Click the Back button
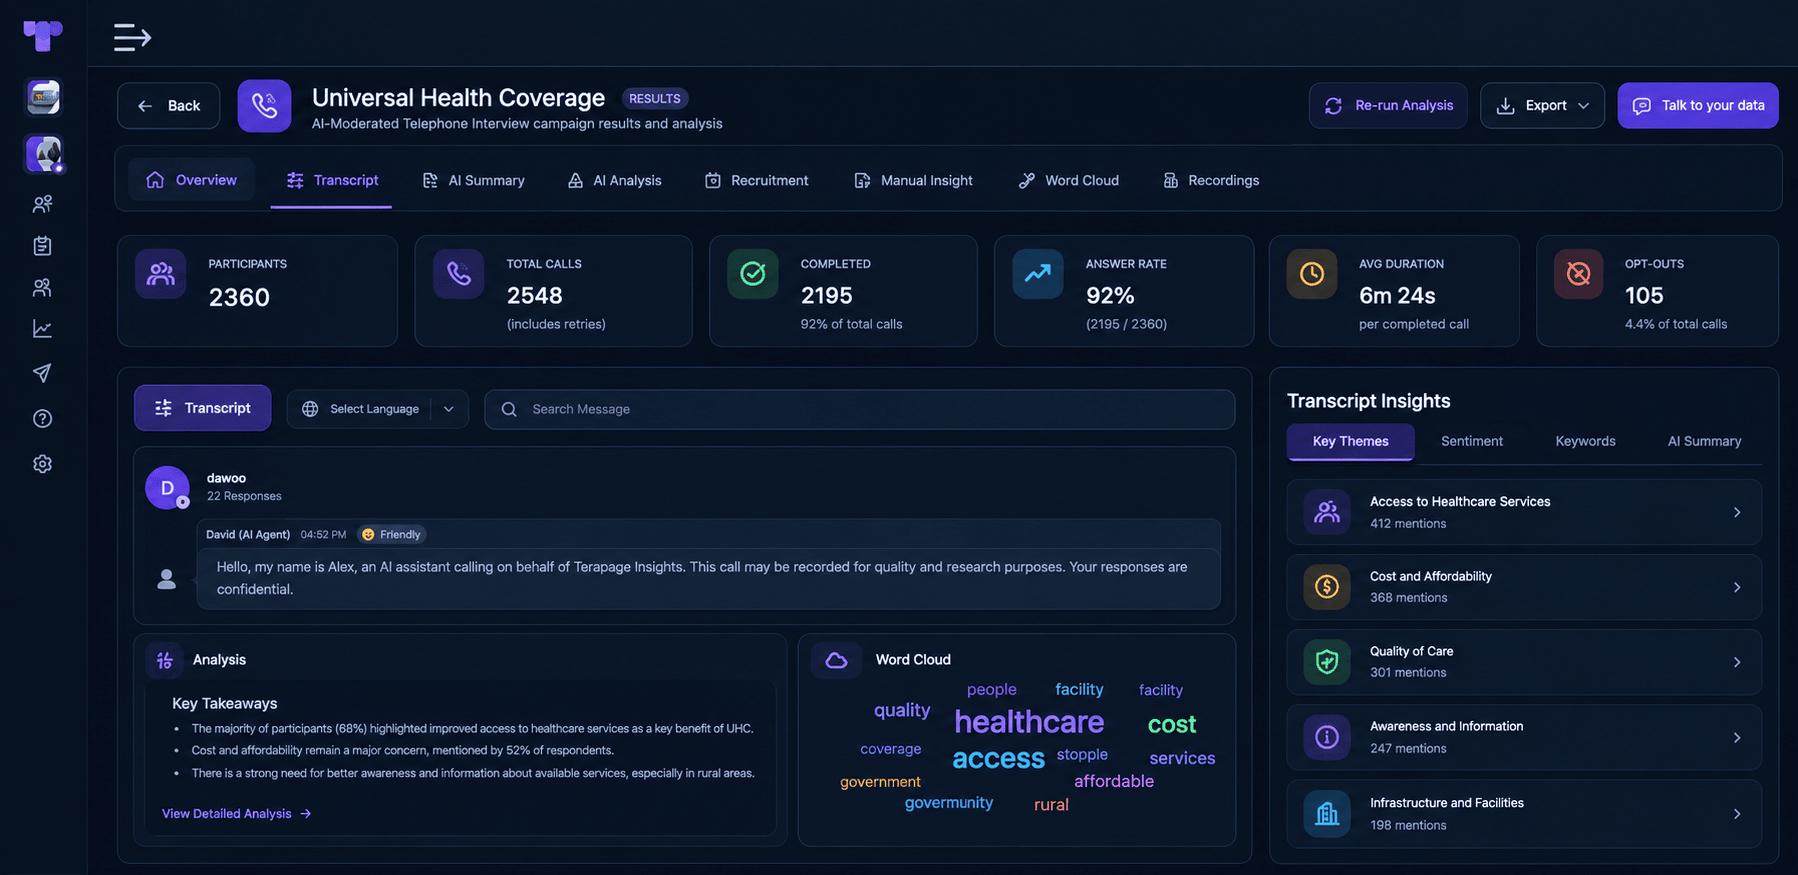Screen dimensions: 1798x875 [x=168, y=106]
